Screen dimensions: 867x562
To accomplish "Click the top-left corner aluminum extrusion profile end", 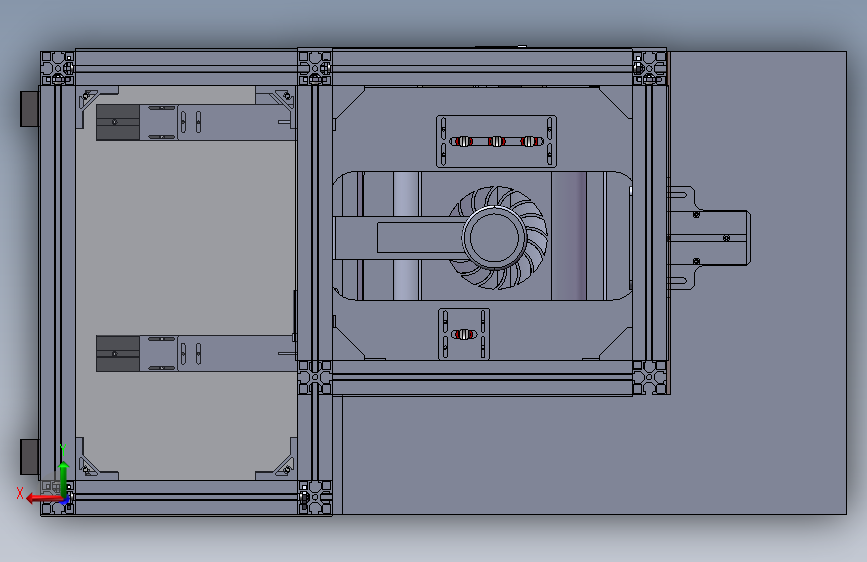I will click(x=57, y=68).
